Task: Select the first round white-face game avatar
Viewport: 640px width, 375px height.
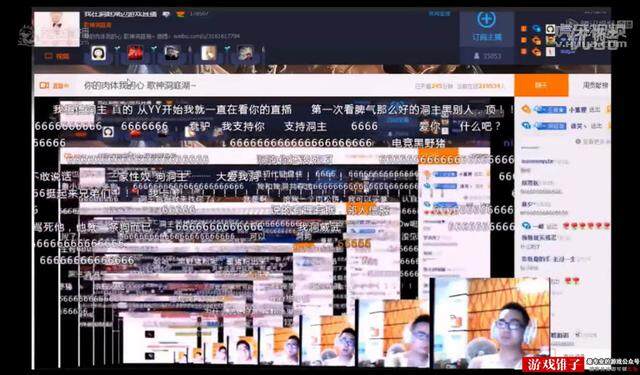Action: (x=98, y=53)
